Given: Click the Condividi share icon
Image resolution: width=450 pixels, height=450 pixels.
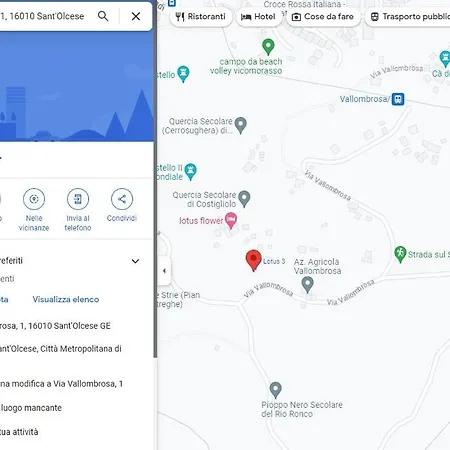Looking at the screenshot, I should (x=122, y=199).
